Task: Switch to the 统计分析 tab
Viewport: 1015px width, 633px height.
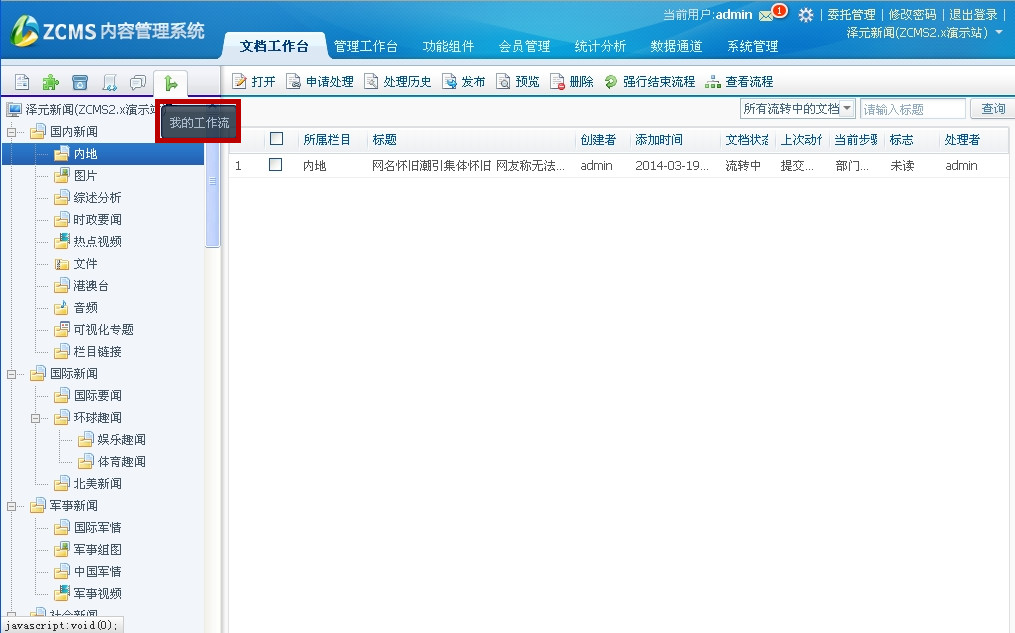Action: pos(600,46)
